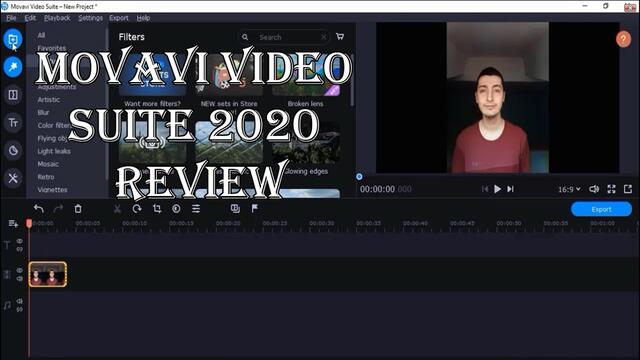Mute the audio track speaker
640x360 pixels.
point(20,301)
